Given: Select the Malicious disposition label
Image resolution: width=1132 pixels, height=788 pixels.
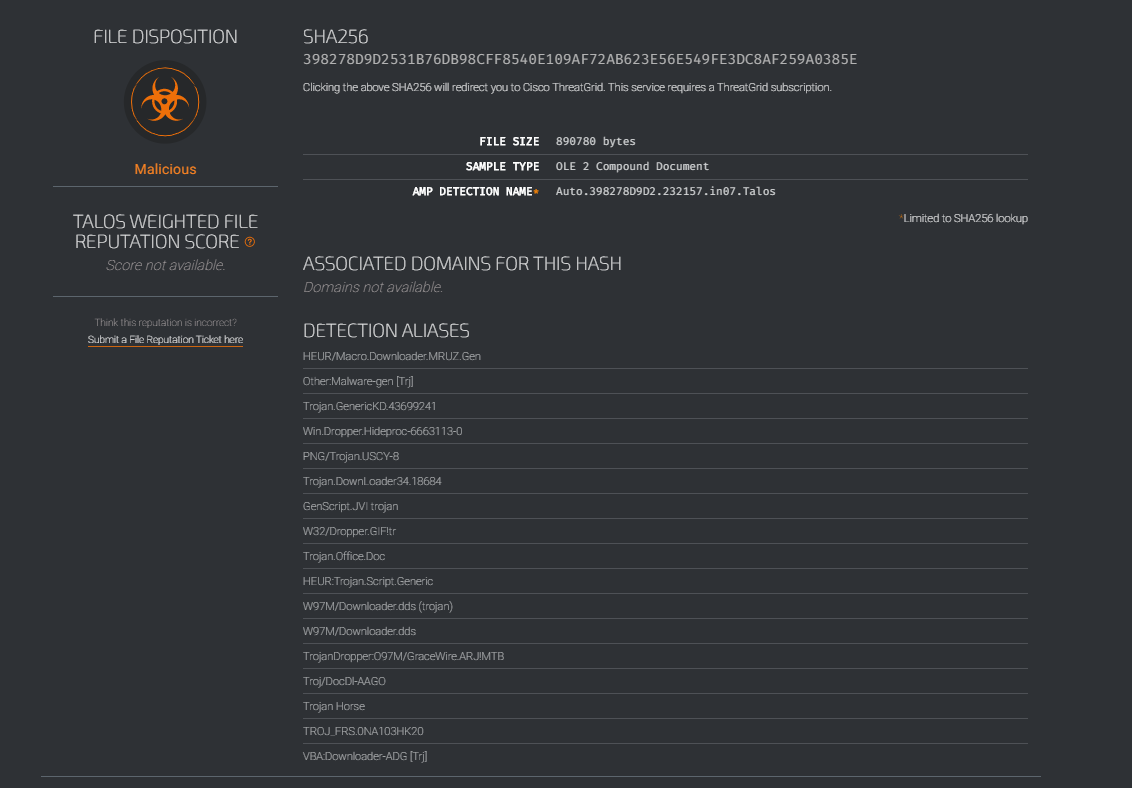Looking at the screenshot, I should [x=165, y=170].
